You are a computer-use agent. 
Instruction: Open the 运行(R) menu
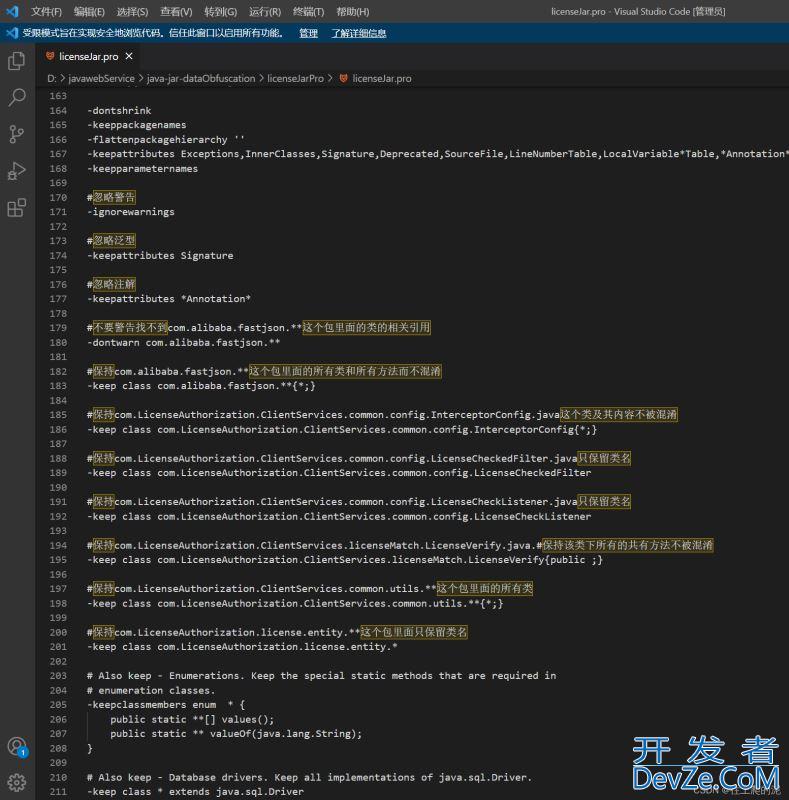[x=265, y=12]
